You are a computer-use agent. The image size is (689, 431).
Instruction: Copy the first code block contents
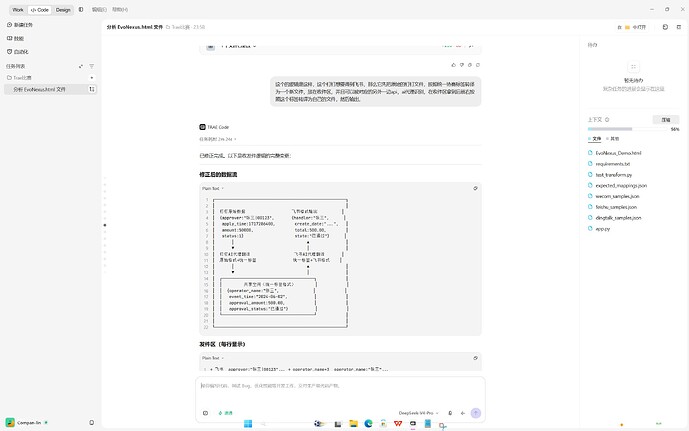(x=475, y=188)
